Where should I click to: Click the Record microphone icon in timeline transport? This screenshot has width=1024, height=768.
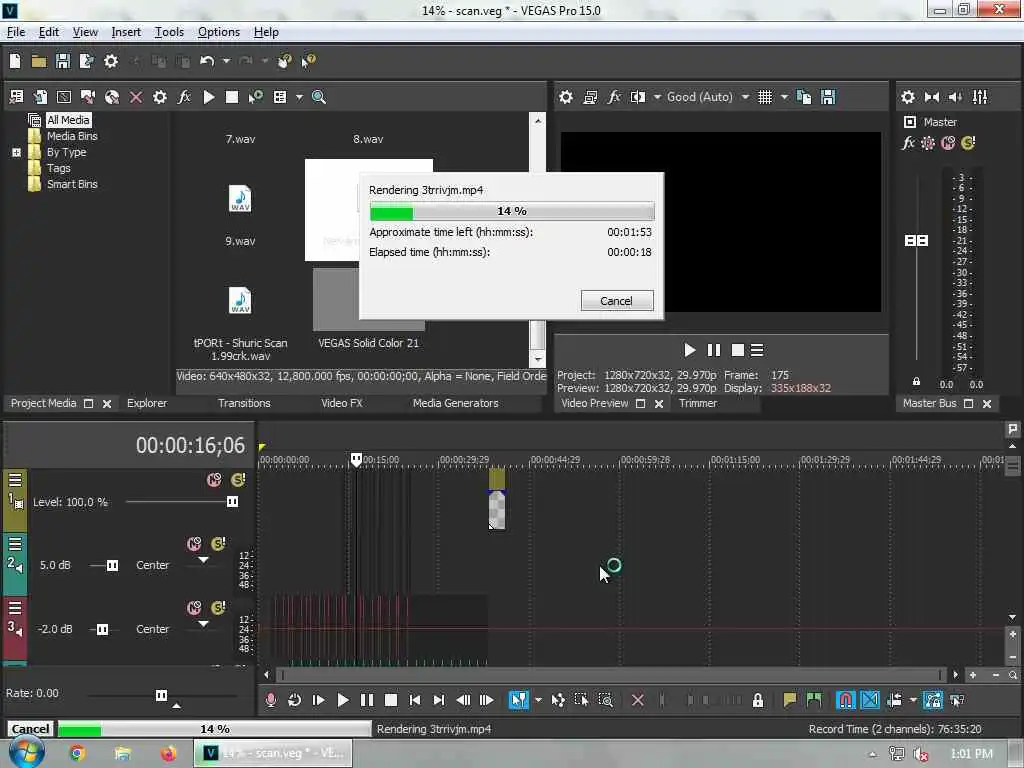coord(270,701)
